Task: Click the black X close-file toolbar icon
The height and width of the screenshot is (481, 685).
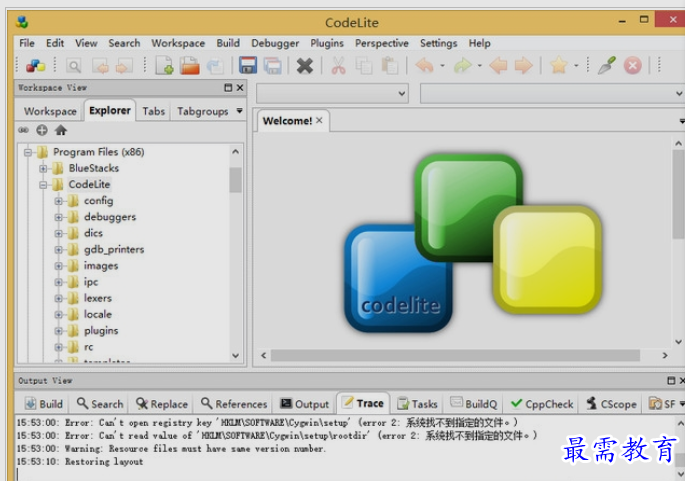Action: (x=304, y=66)
